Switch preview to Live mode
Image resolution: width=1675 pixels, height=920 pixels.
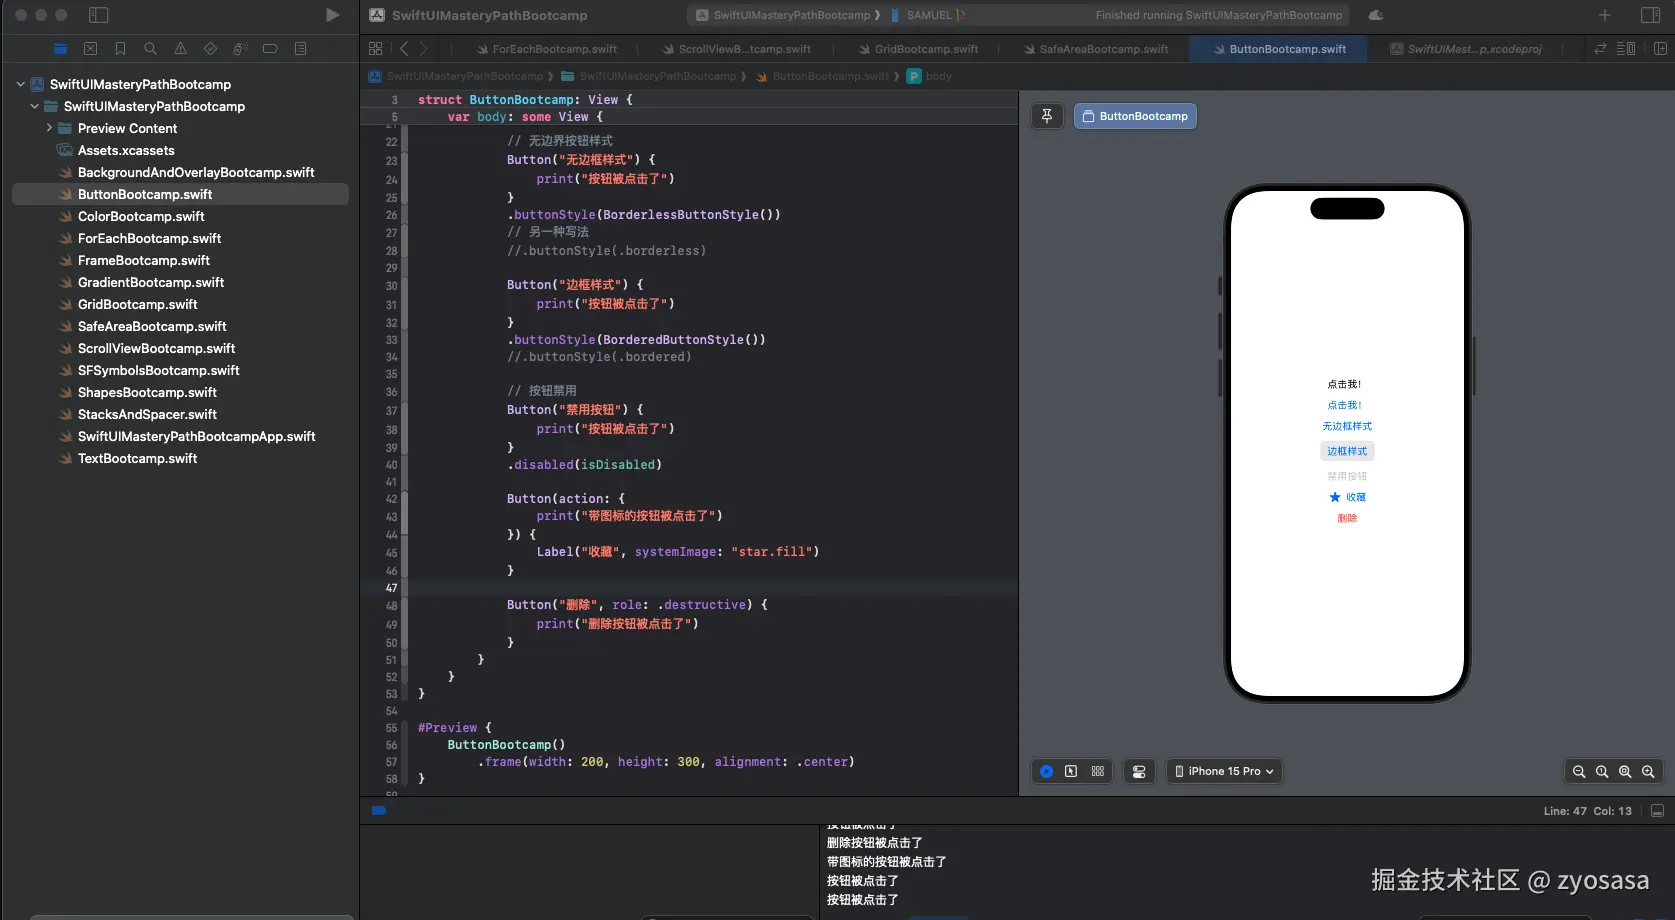pyautogui.click(x=1046, y=771)
